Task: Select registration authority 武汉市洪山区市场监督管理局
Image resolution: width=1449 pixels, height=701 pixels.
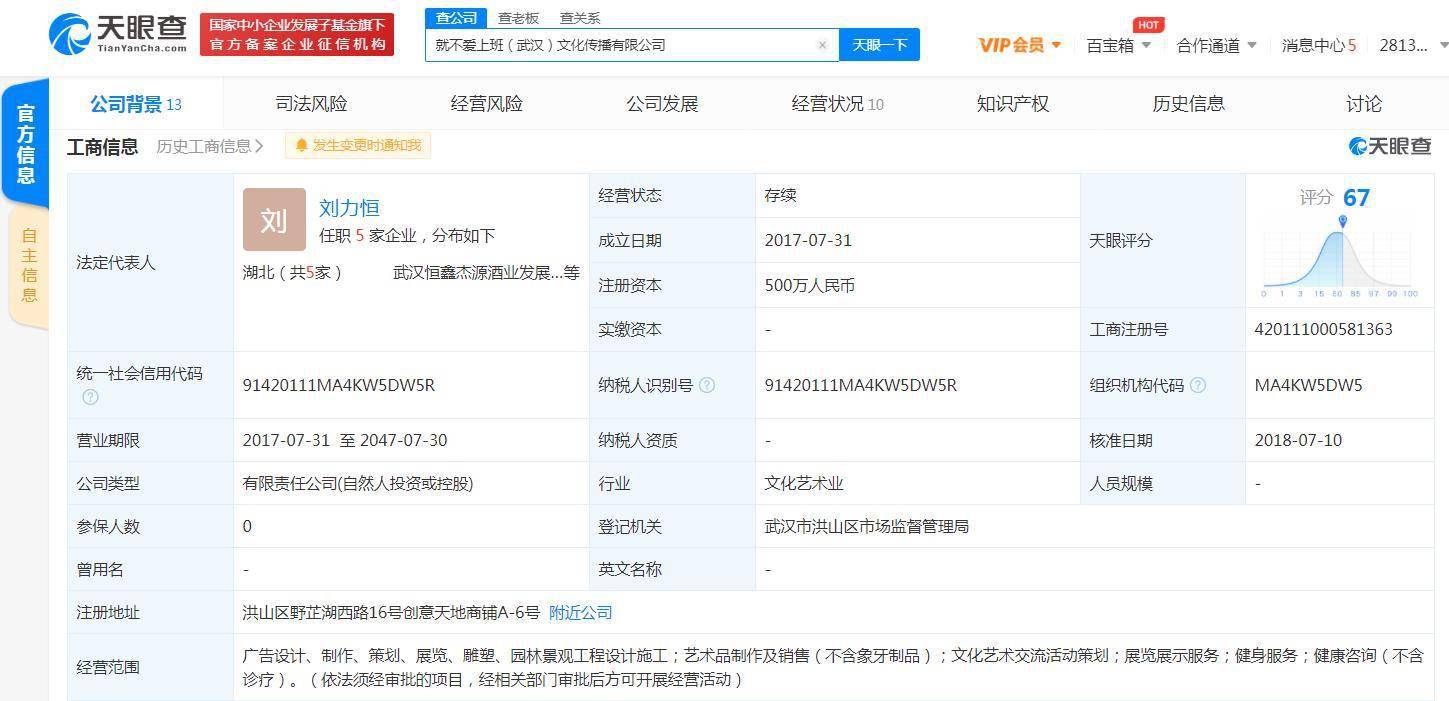Action: point(866,526)
